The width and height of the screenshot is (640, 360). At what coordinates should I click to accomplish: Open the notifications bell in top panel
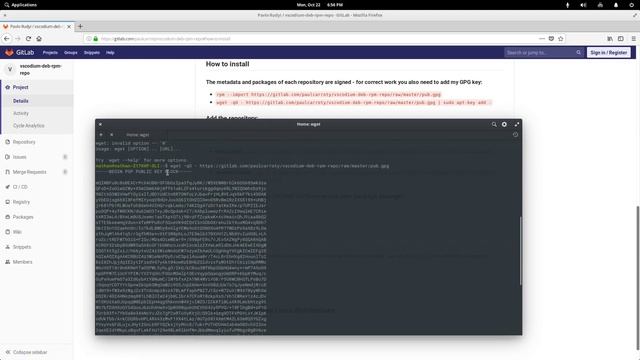pos(616,5)
